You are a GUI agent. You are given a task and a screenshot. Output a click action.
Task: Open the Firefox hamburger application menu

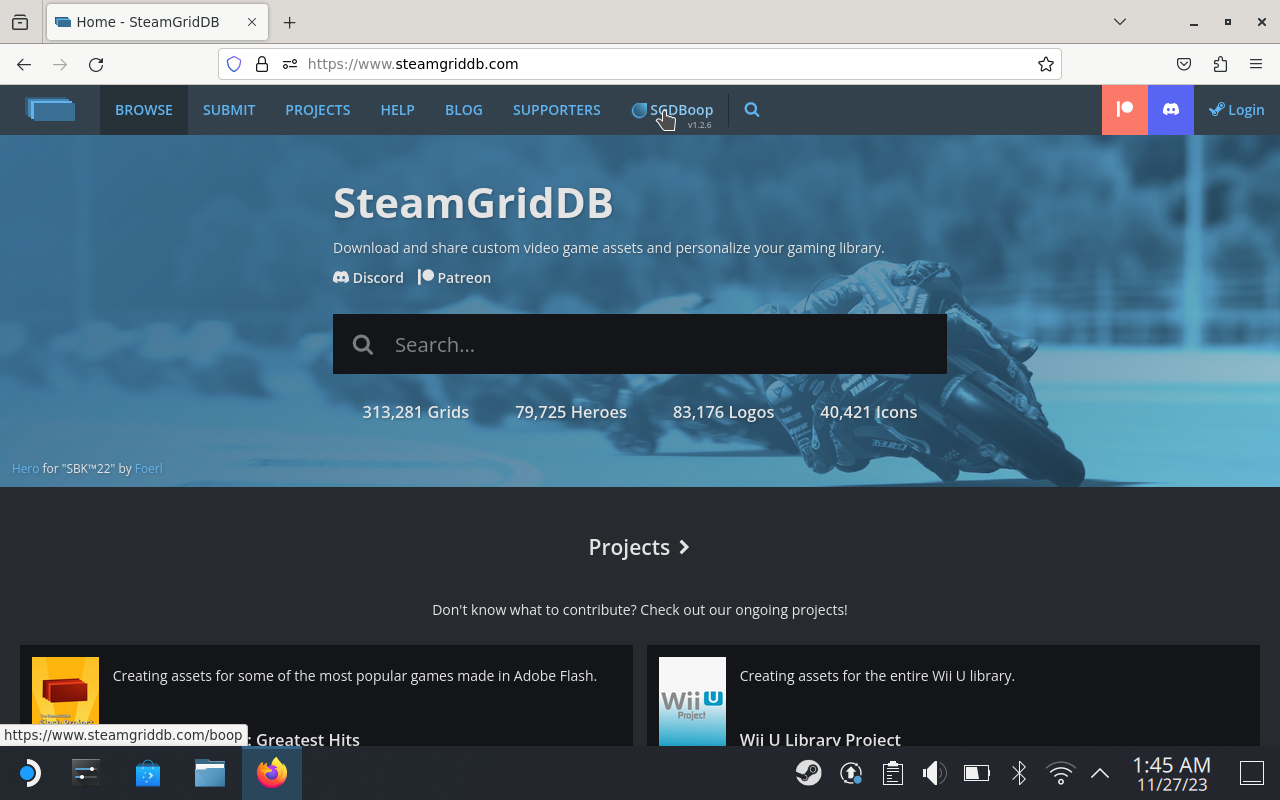pos(1256,64)
